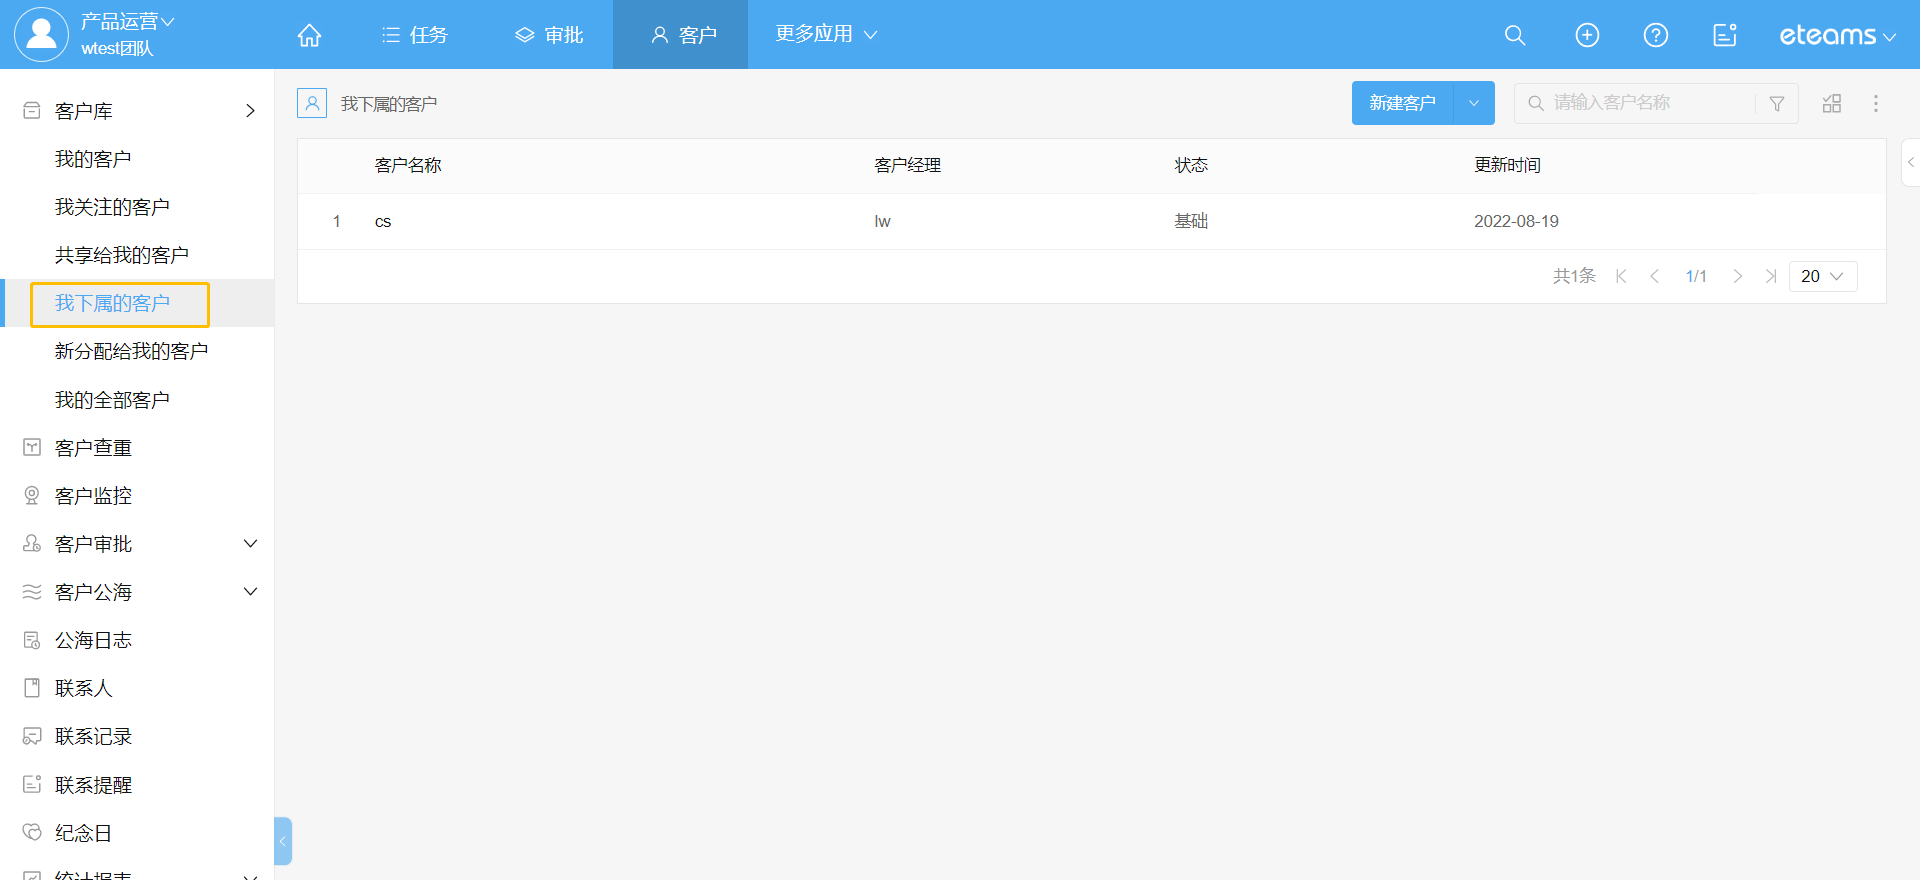The image size is (1920, 880).
Task: Expand the 客户审批 sidebar section
Action: pos(250,544)
